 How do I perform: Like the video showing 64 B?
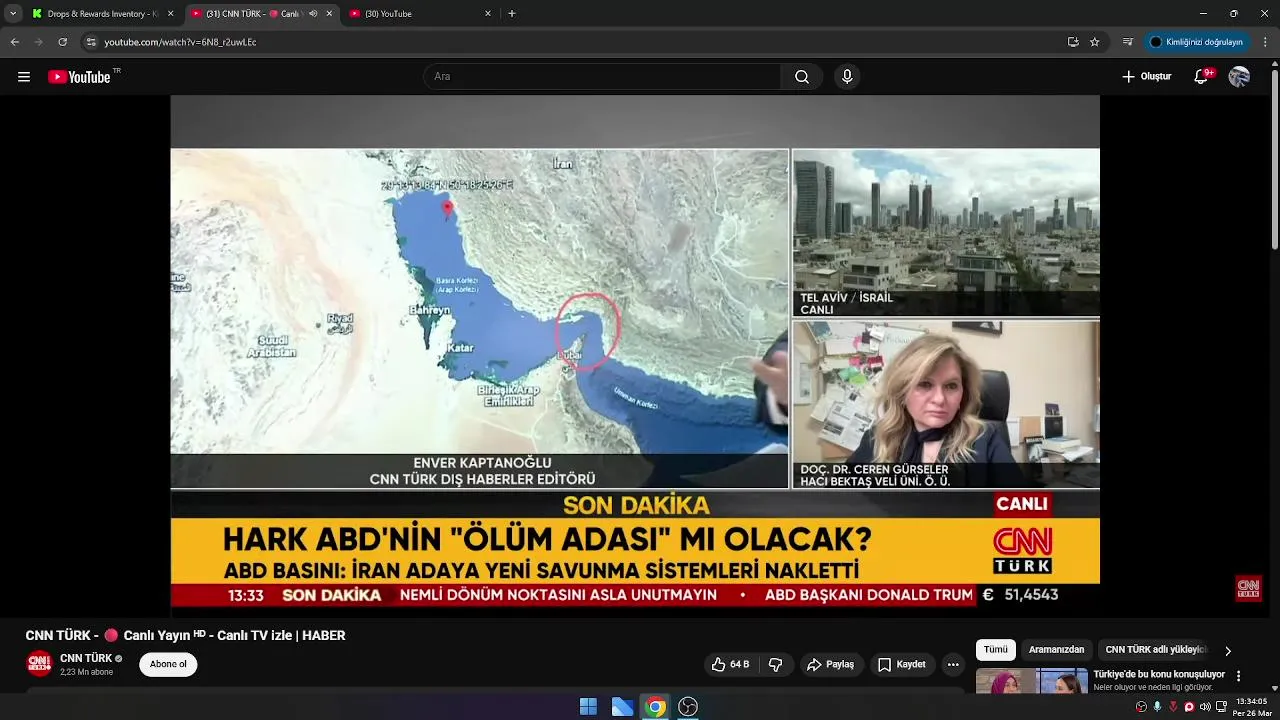tap(731, 665)
